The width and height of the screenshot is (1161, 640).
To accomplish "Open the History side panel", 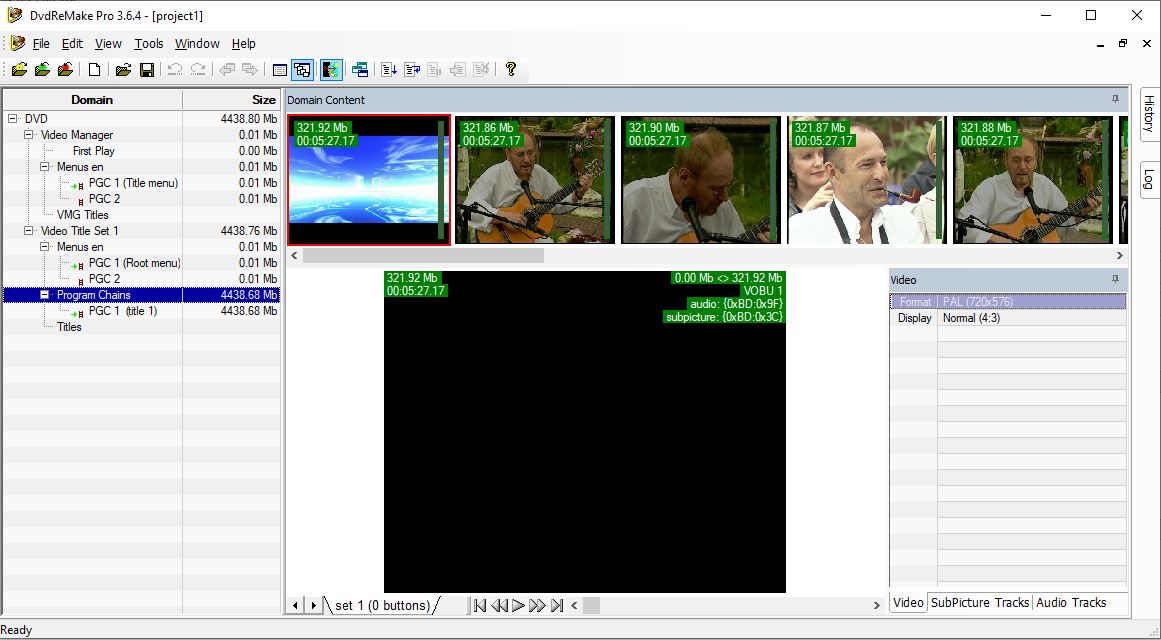I will click(x=1149, y=114).
